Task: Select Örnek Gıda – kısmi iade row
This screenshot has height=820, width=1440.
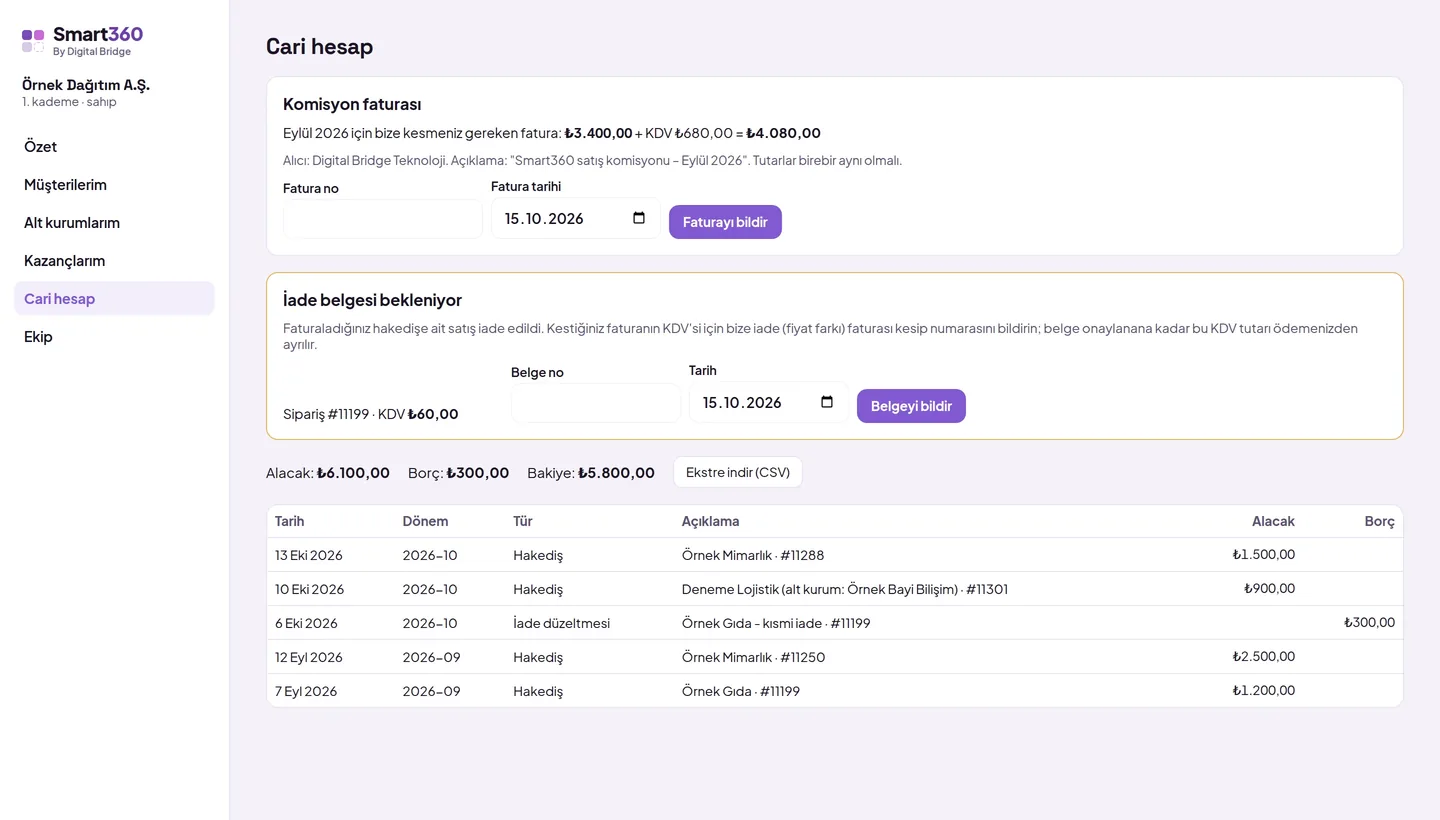Action: 835,623
